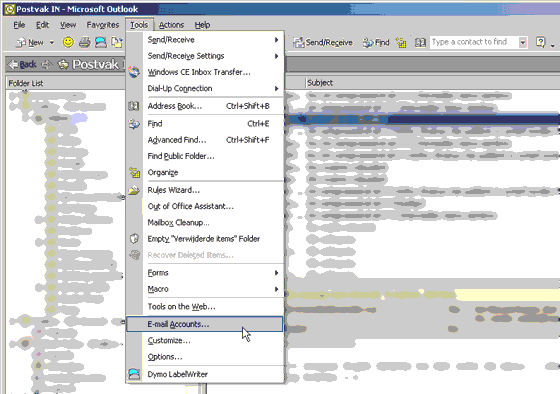The width and height of the screenshot is (560, 394).
Task: Click the Move to Folder toolbar icon
Action: coord(116,43)
